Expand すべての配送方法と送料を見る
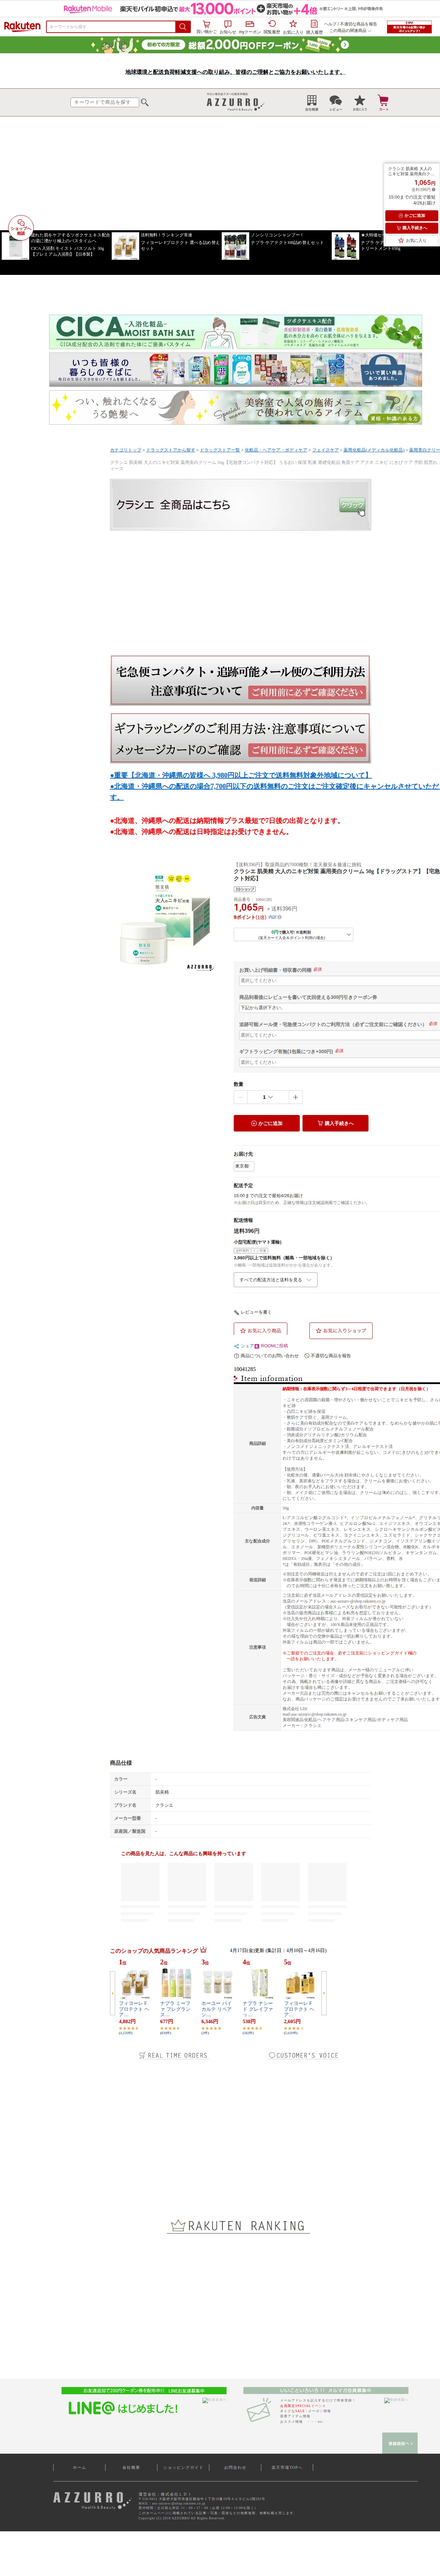 [x=276, y=1280]
